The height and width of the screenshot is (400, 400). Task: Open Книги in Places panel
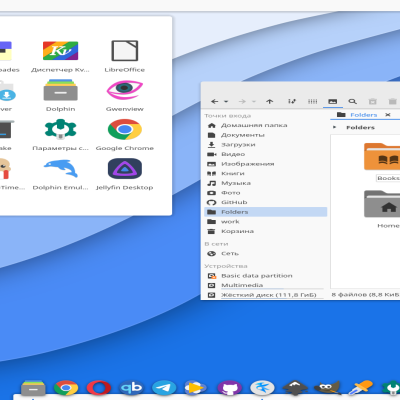[265, 173]
